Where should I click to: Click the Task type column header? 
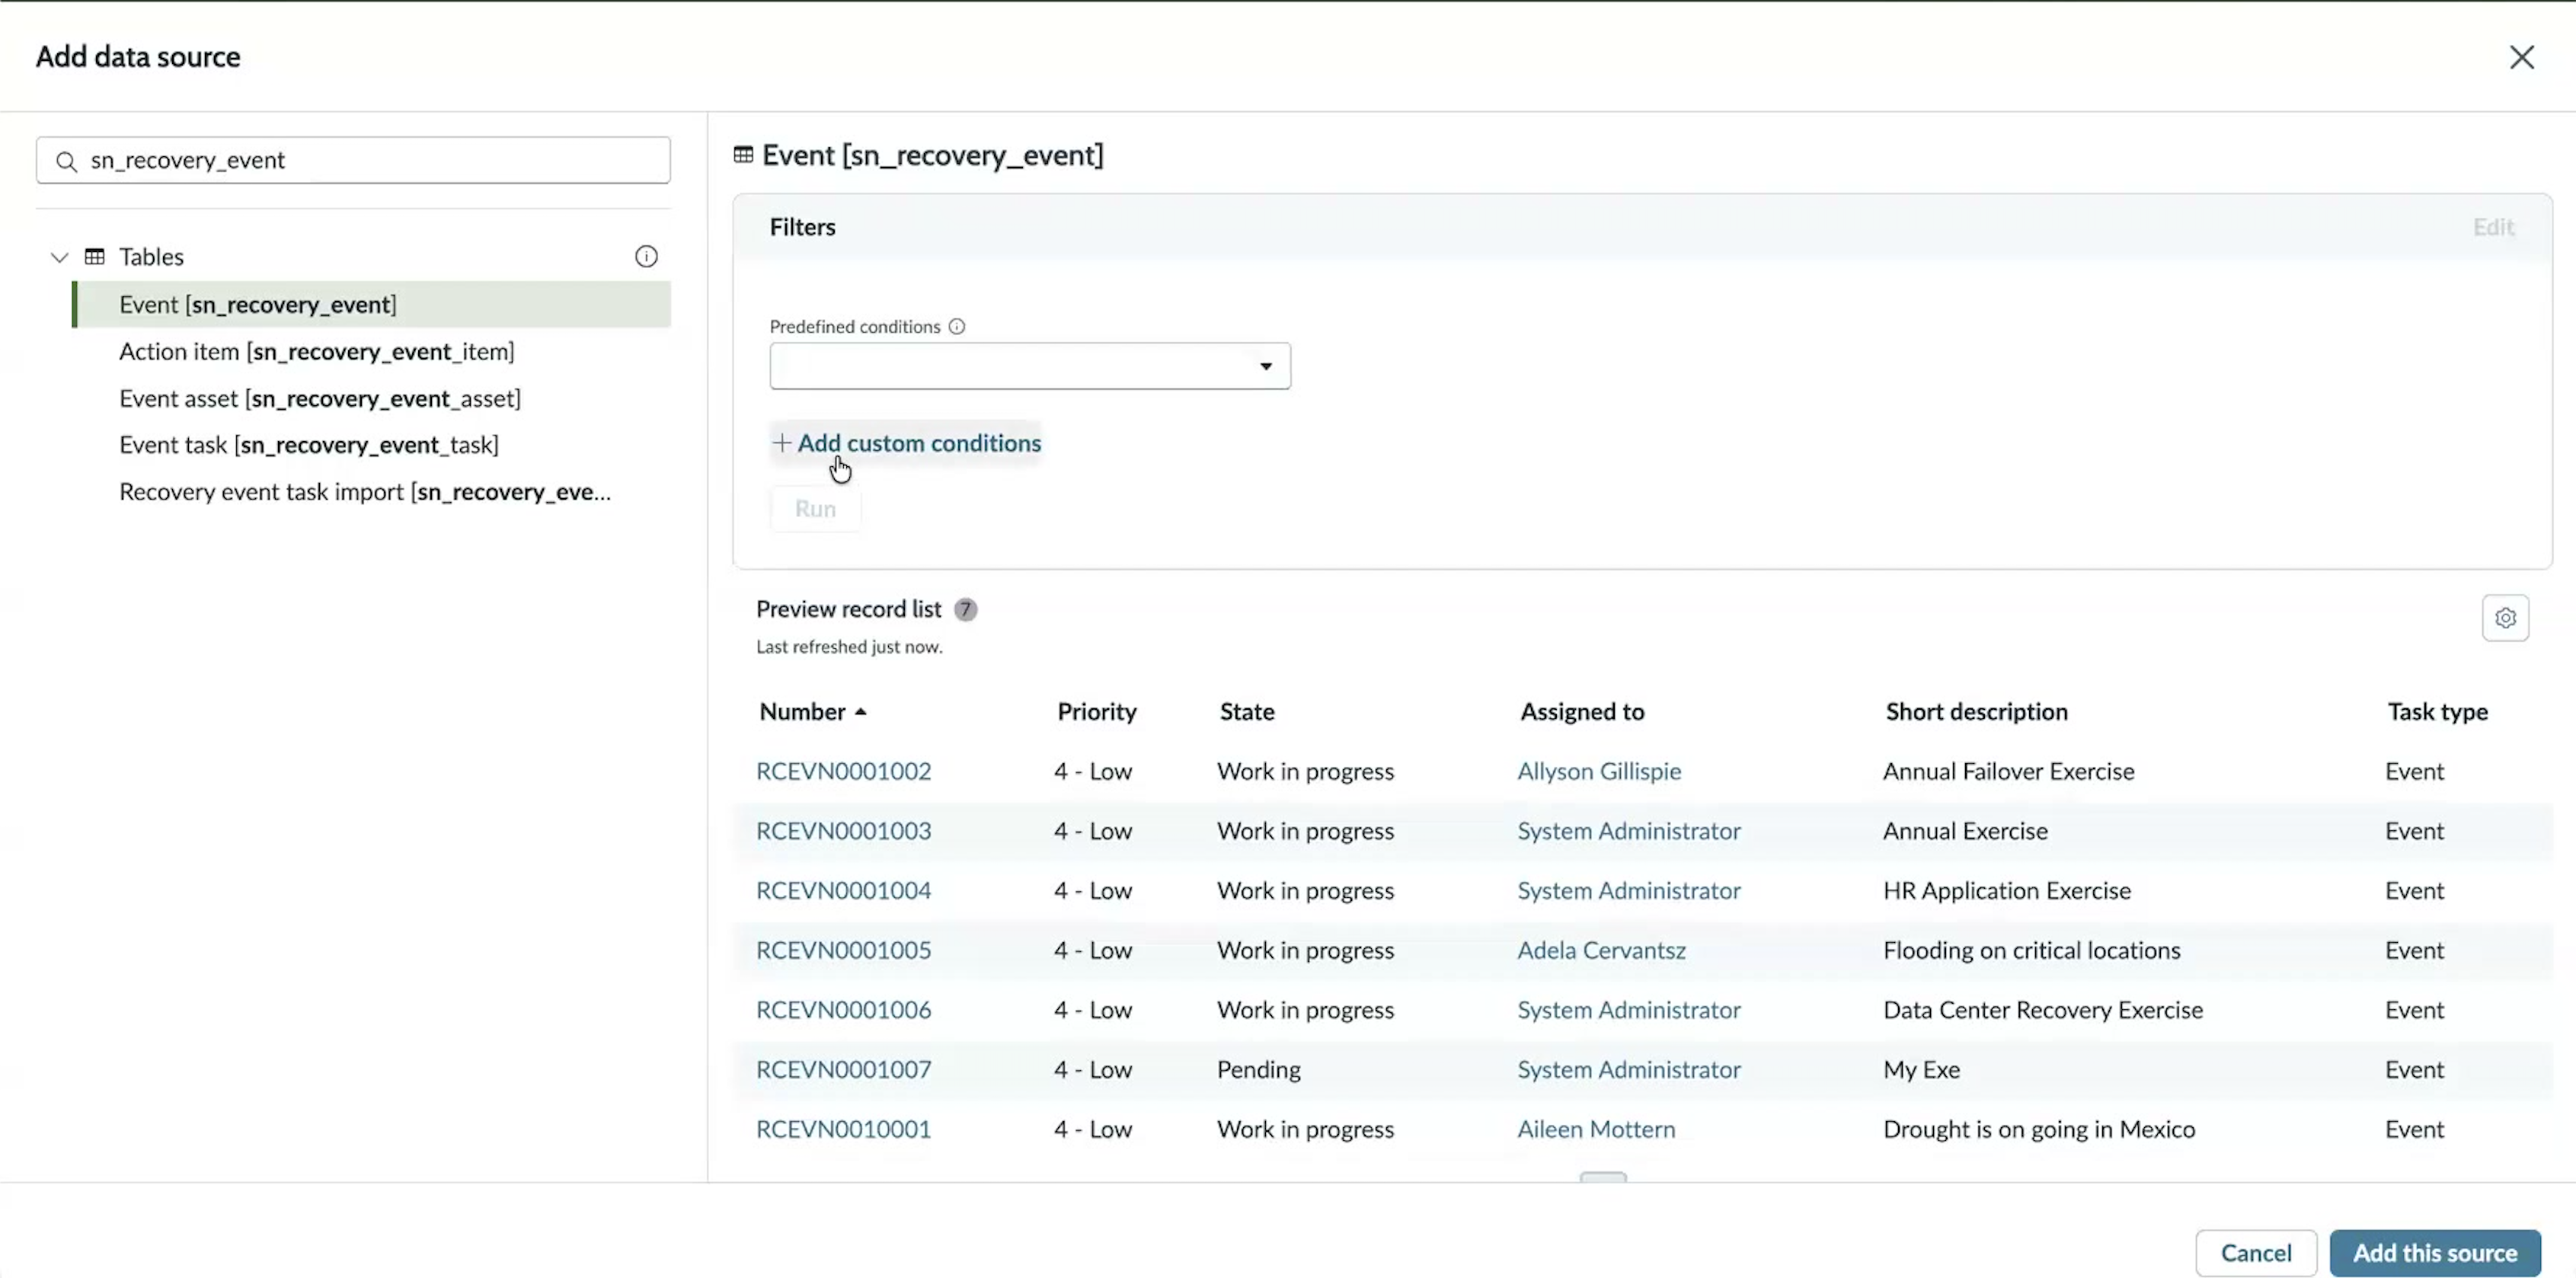pyautogui.click(x=2437, y=712)
